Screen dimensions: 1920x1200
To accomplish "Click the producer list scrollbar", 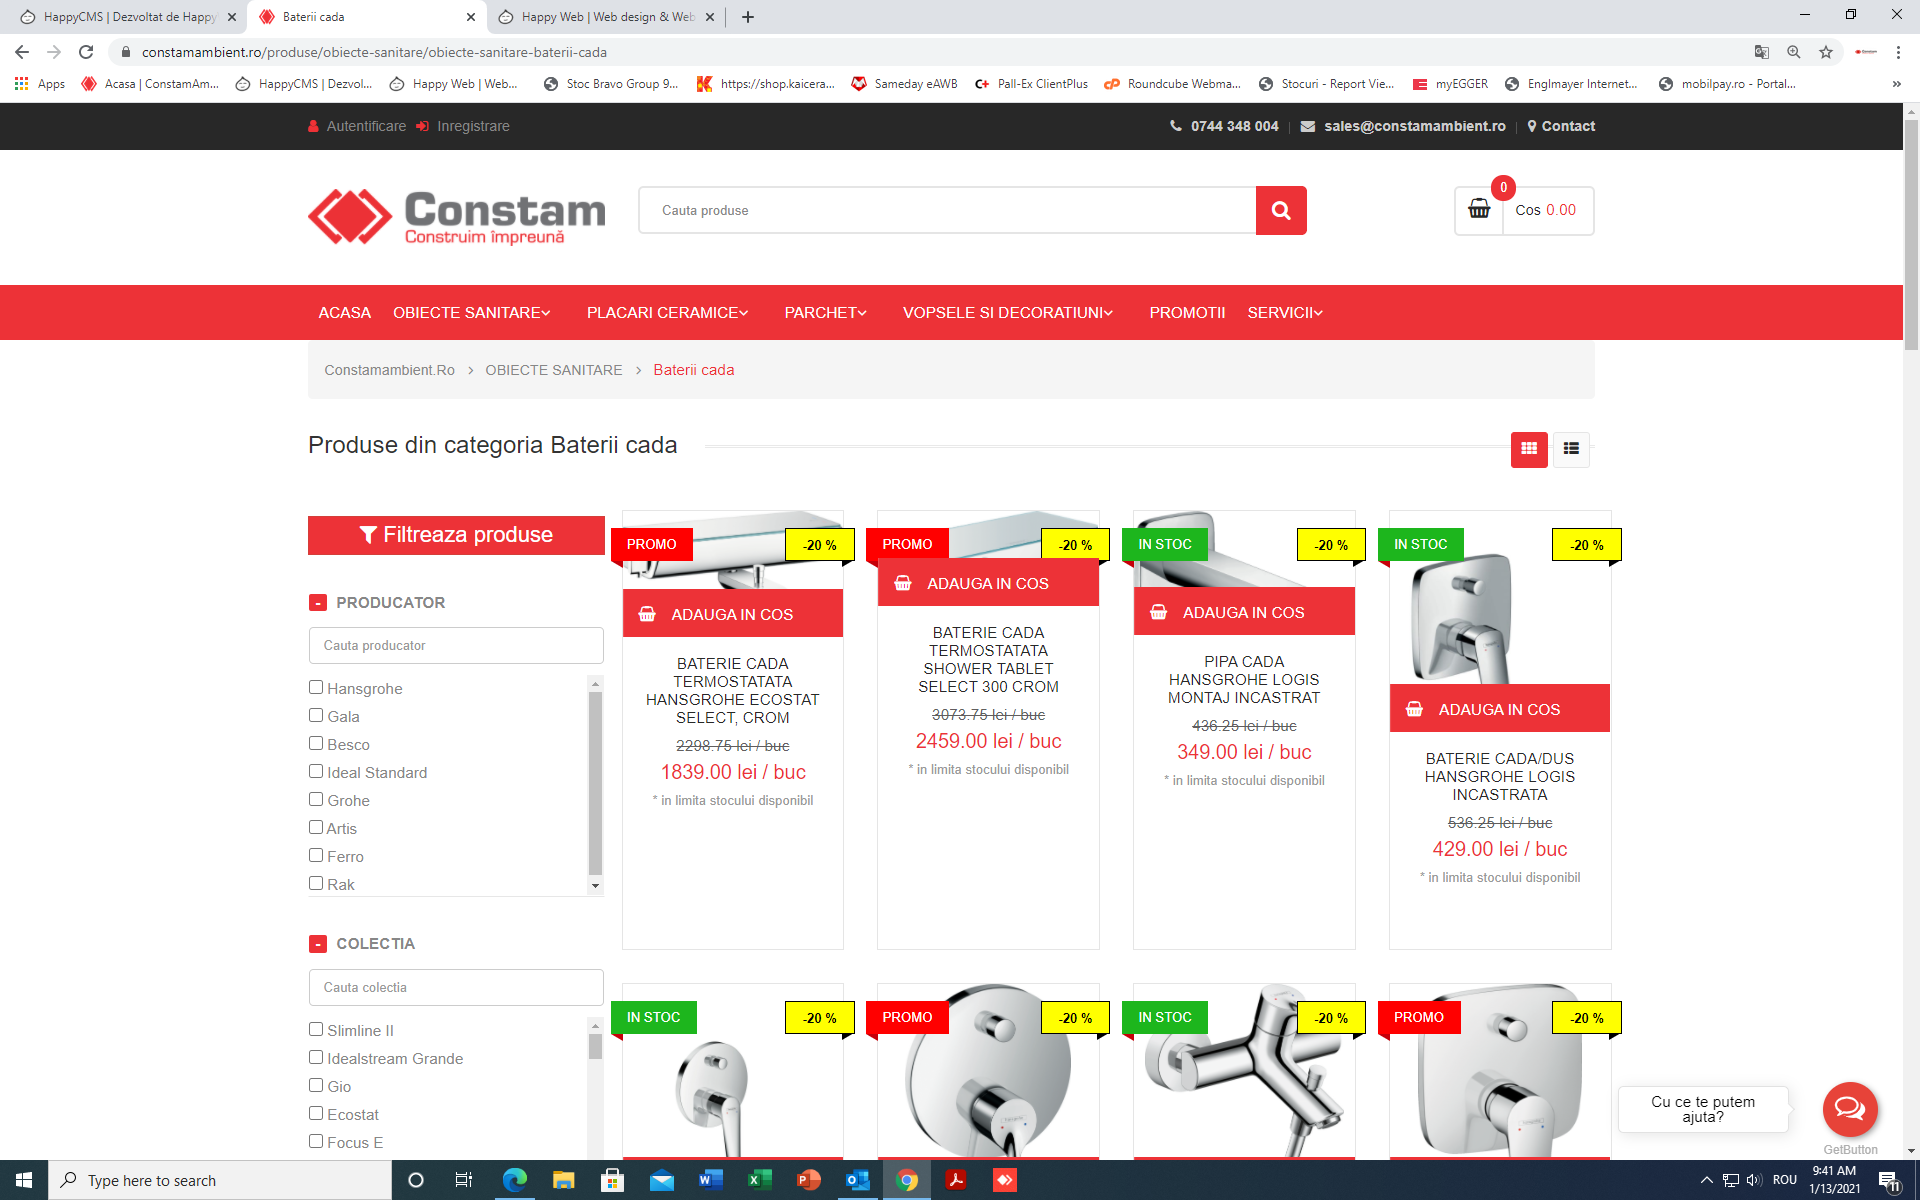I will 596,783.
